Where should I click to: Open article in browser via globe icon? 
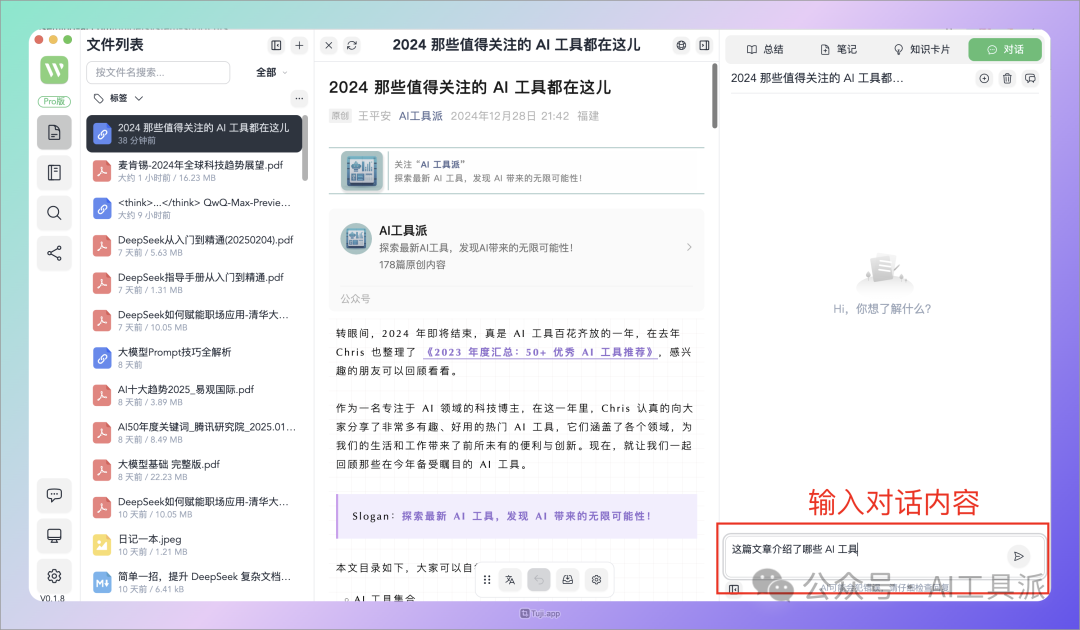point(681,45)
